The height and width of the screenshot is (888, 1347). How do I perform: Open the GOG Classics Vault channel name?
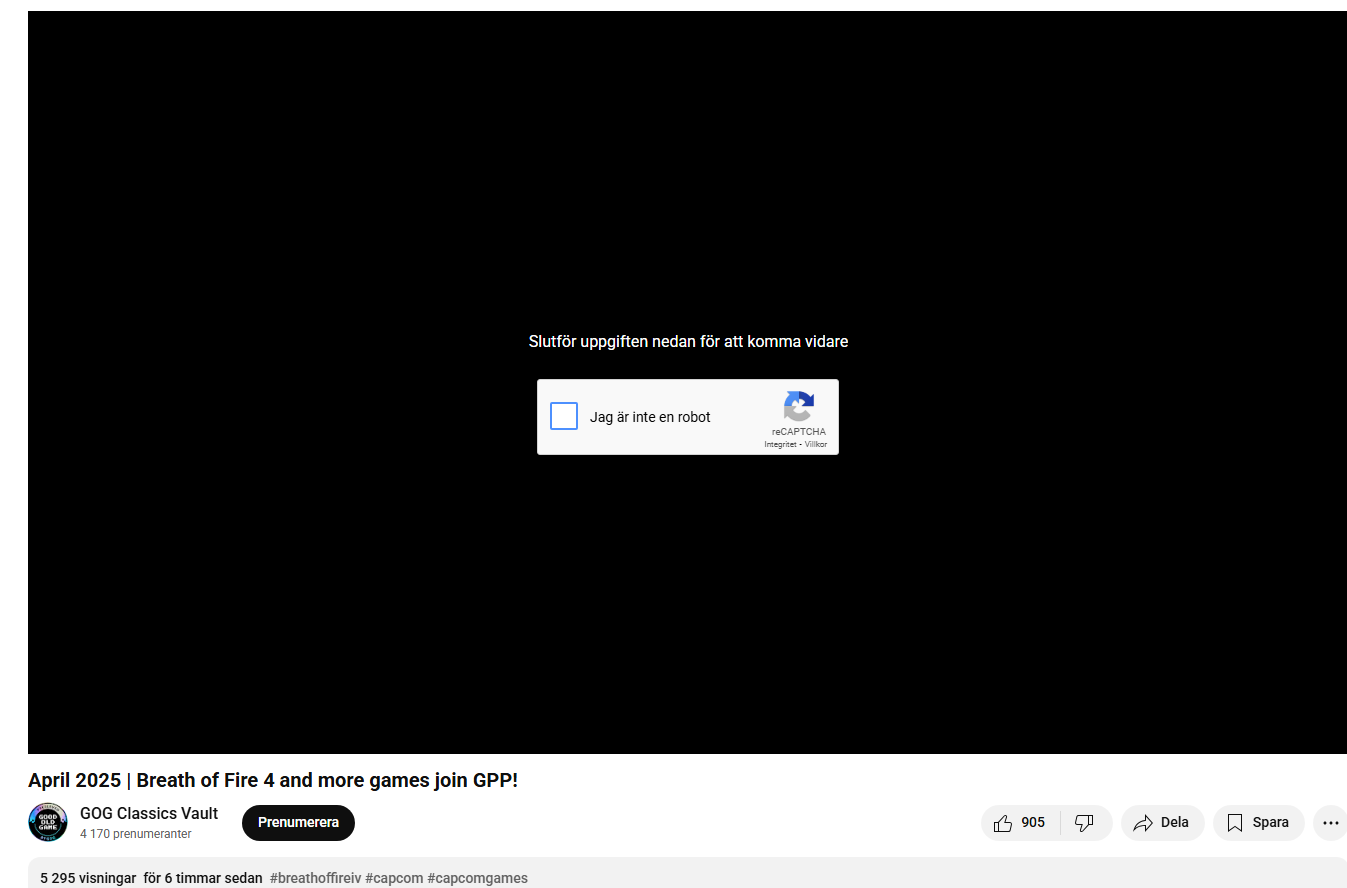[149, 813]
